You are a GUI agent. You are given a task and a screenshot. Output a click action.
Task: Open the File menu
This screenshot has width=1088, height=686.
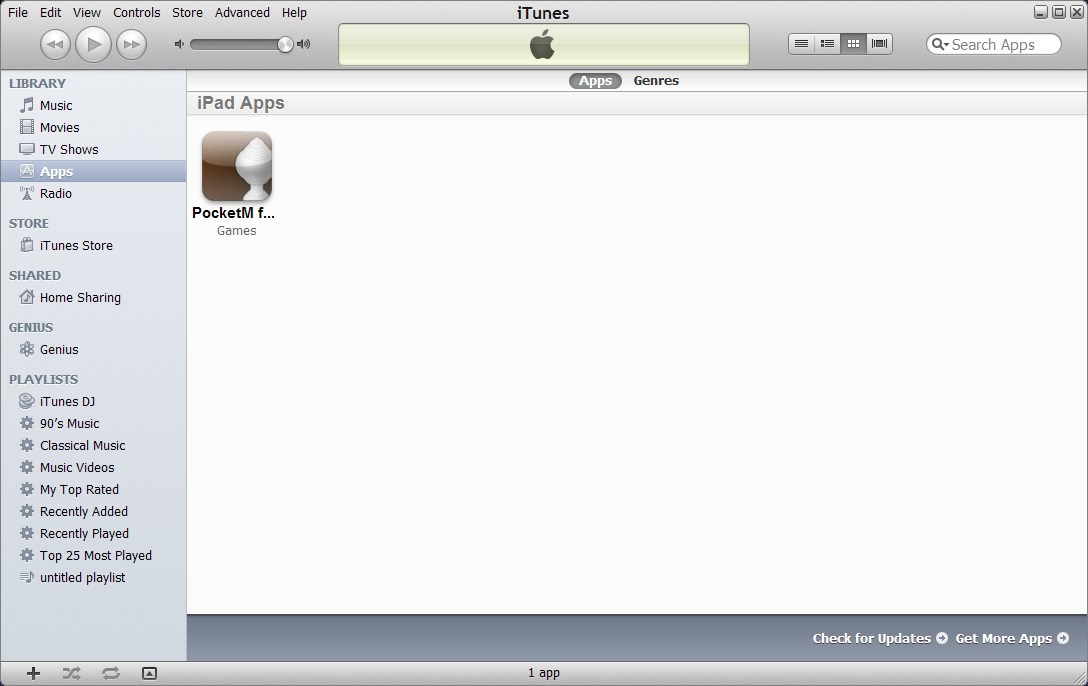point(18,12)
